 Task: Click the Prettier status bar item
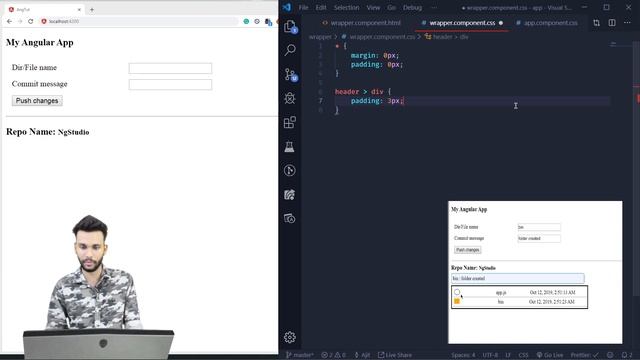(x=584, y=355)
